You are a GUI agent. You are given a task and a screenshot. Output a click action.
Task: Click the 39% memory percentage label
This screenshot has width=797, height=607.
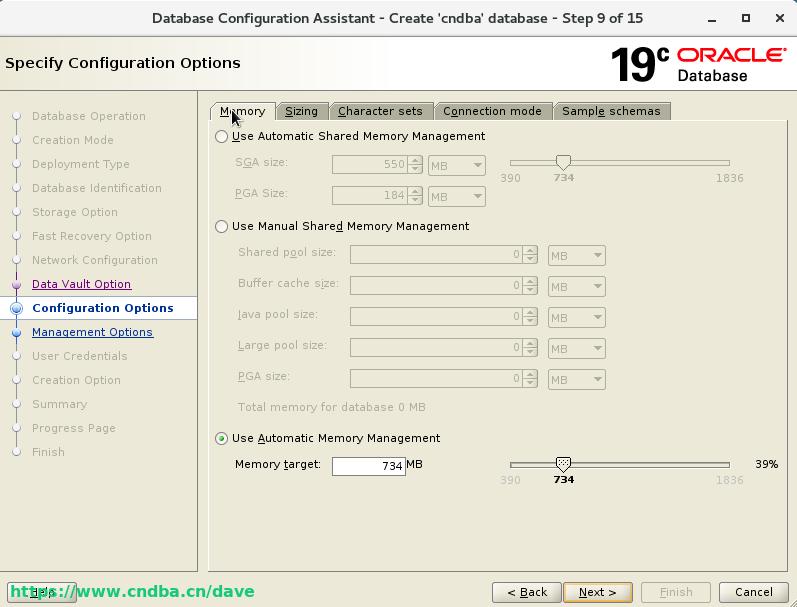(x=766, y=464)
